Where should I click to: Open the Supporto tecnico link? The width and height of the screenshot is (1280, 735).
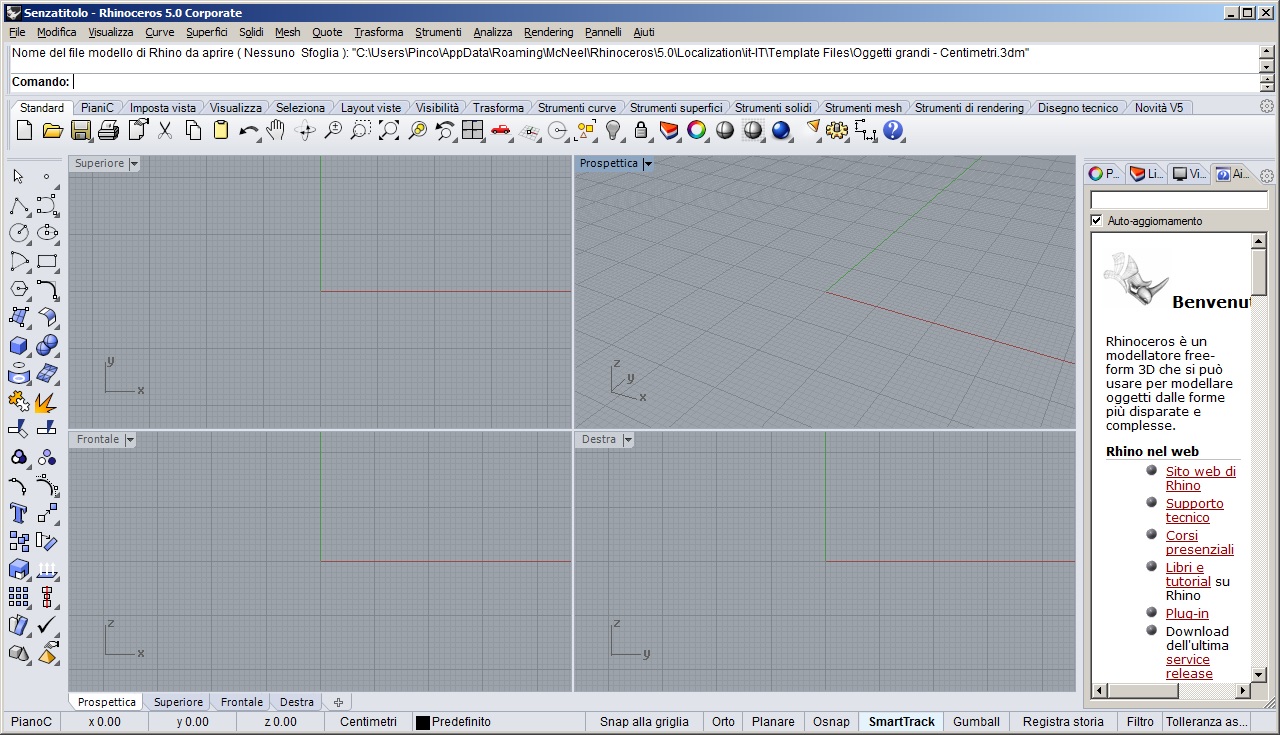click(x=1194, y=510)
